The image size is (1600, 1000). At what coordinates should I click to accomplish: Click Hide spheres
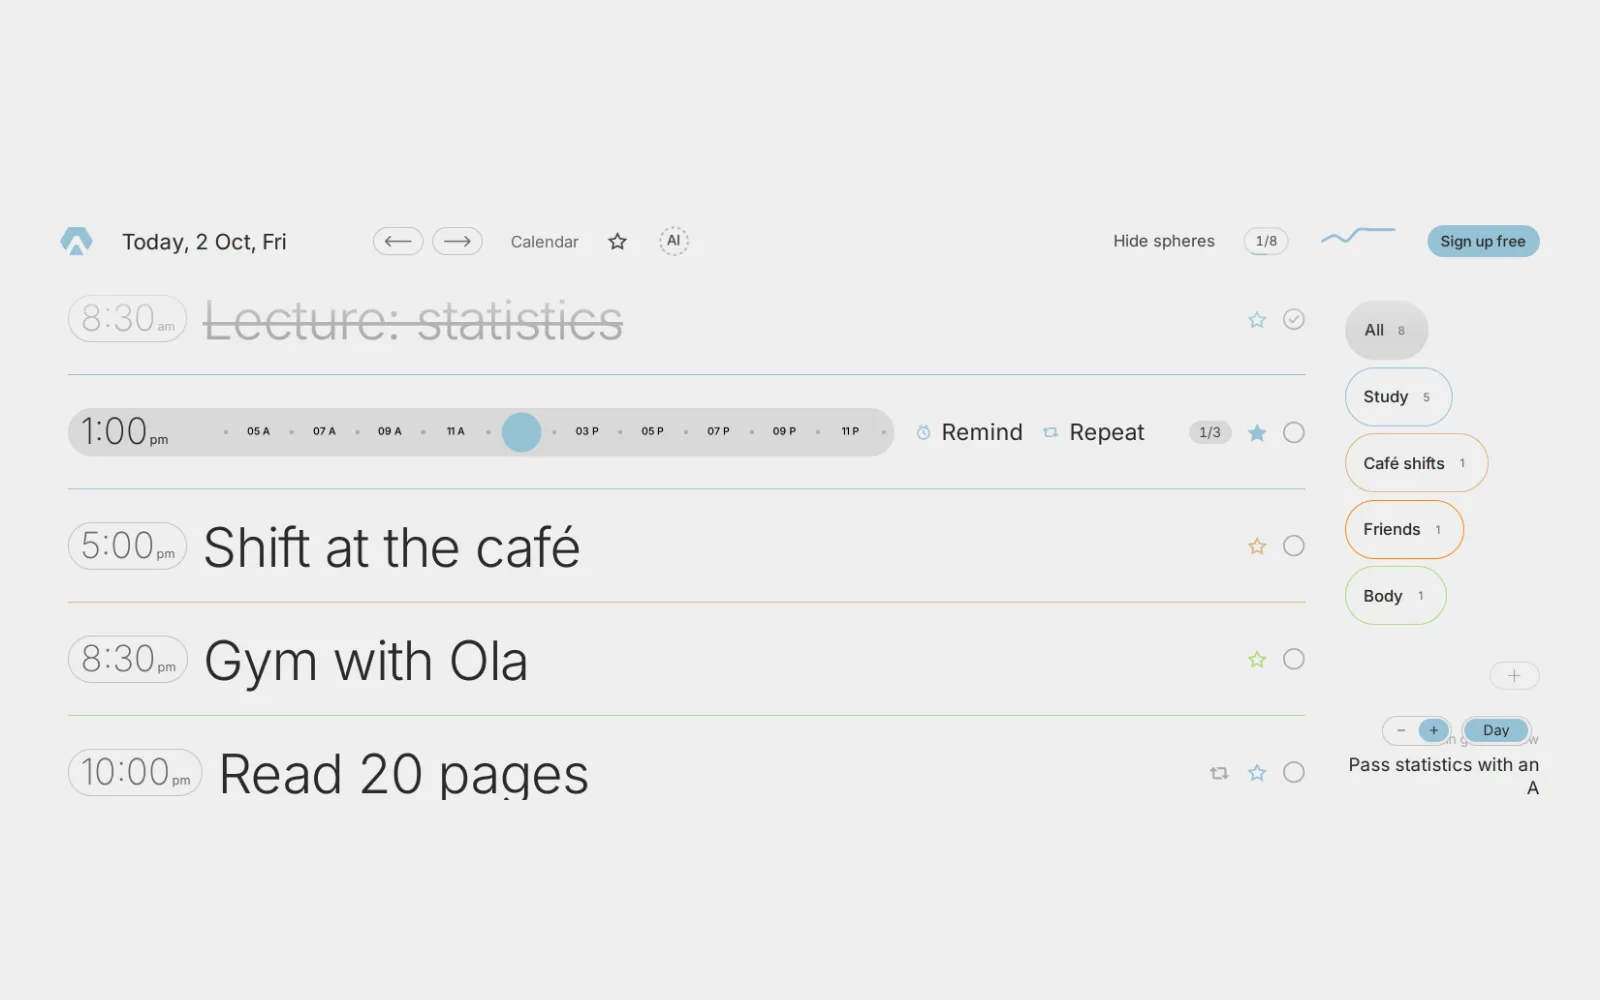(1164, 241)
